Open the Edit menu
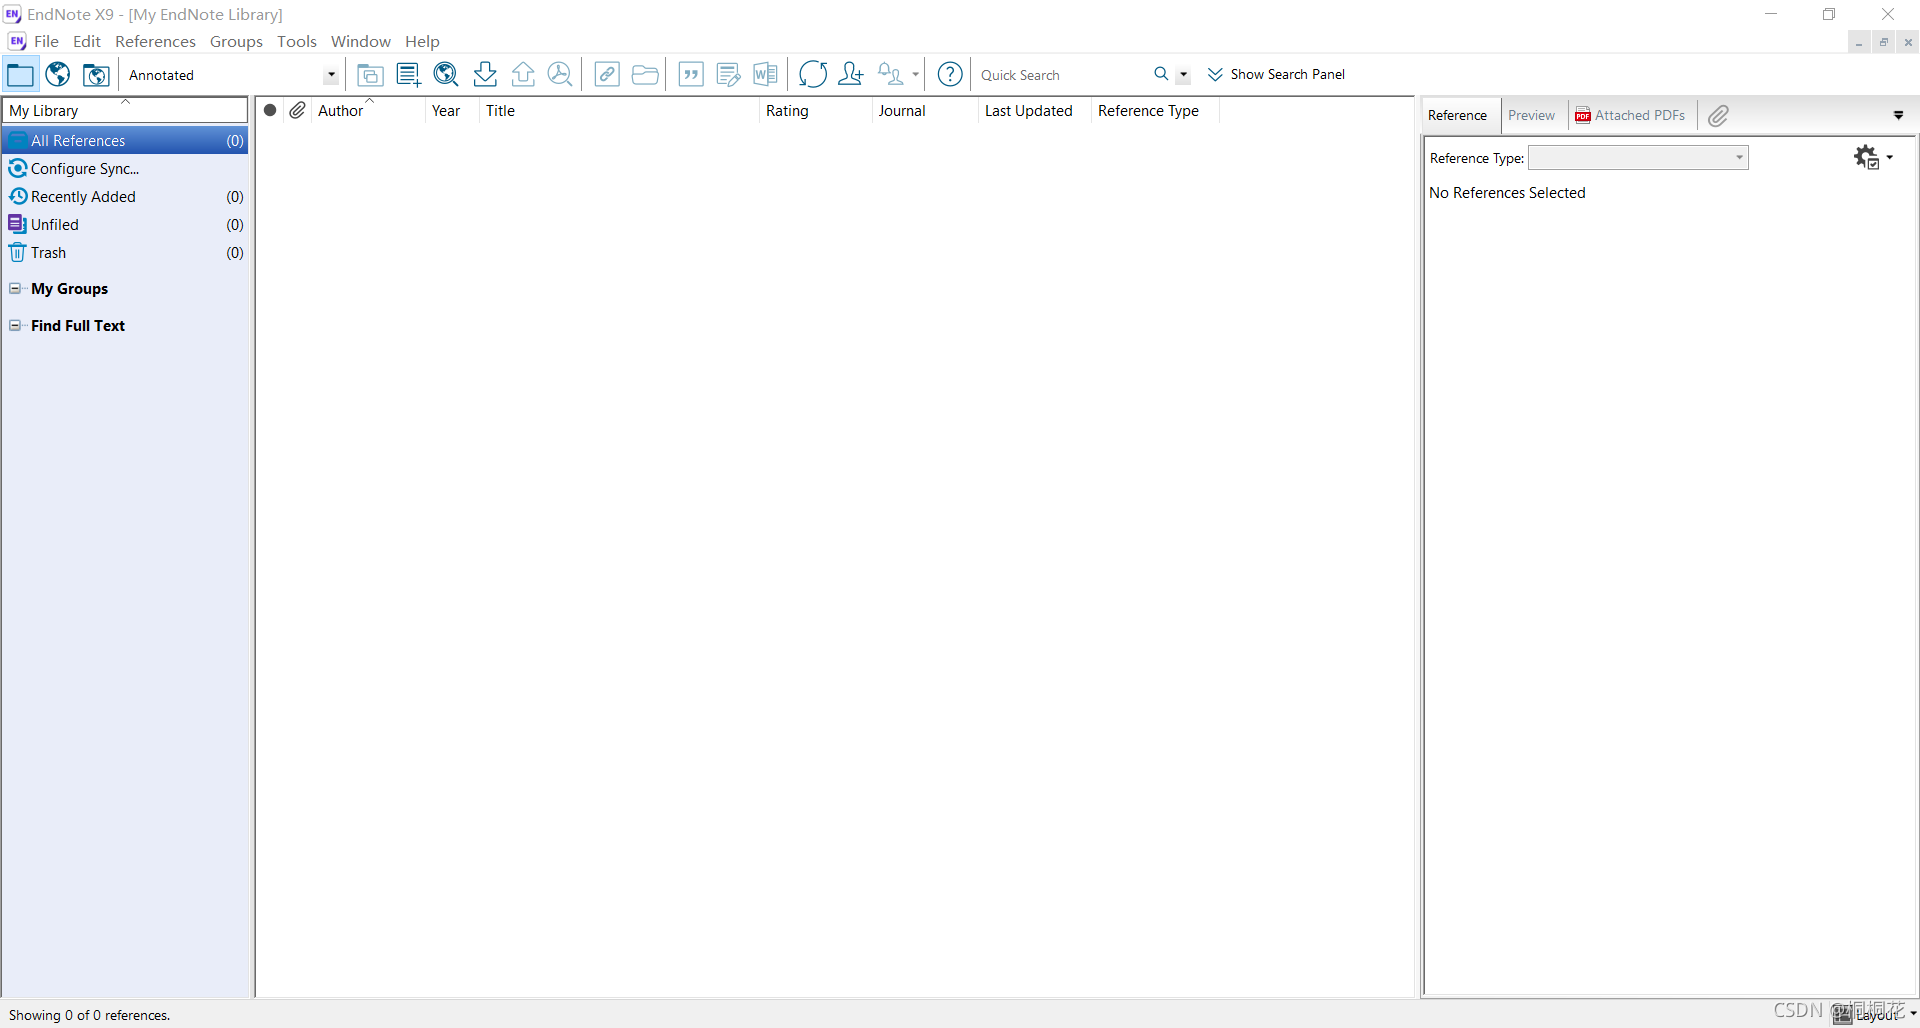Image resolution: width=1920 pixels, height=1028 pixels. (x=87, y=42)
